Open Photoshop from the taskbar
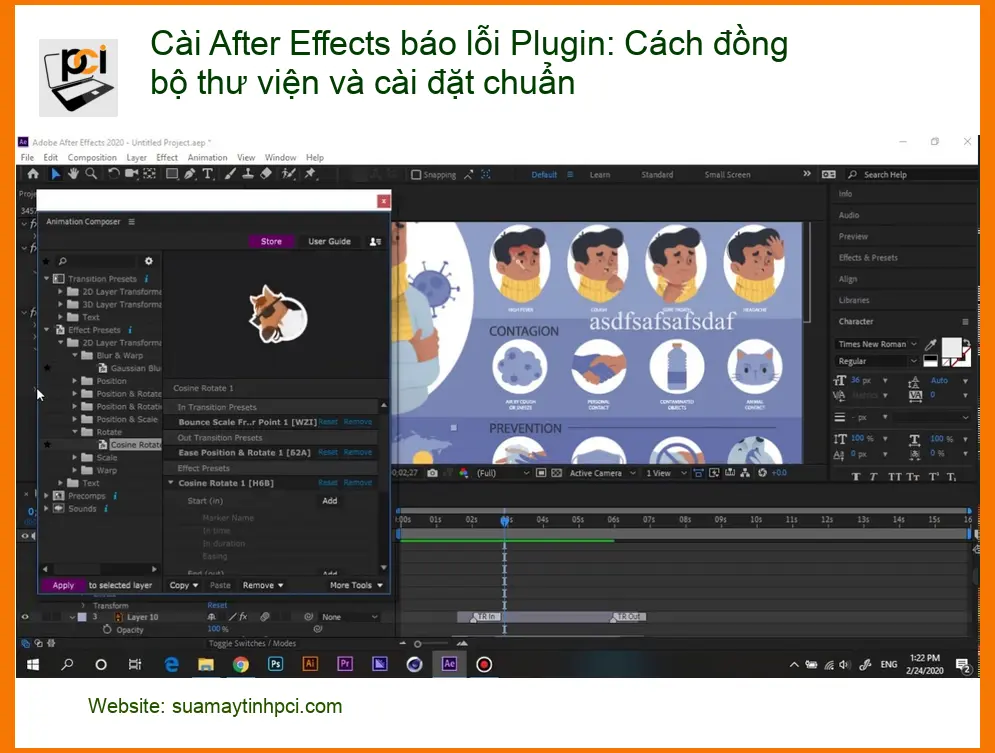The width and height of the screenshot is (995, 753). coord(275,664)
